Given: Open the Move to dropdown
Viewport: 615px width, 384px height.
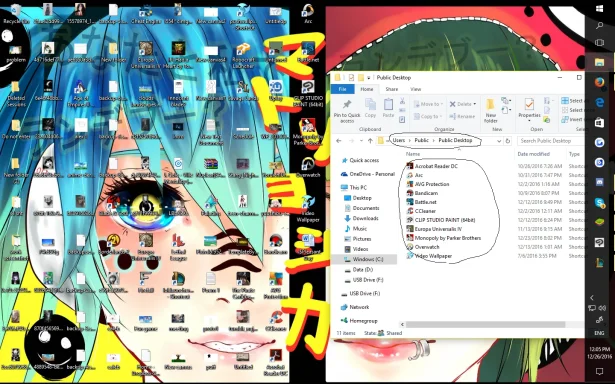Looking at the screenshot, I should [x=428, y=104].
